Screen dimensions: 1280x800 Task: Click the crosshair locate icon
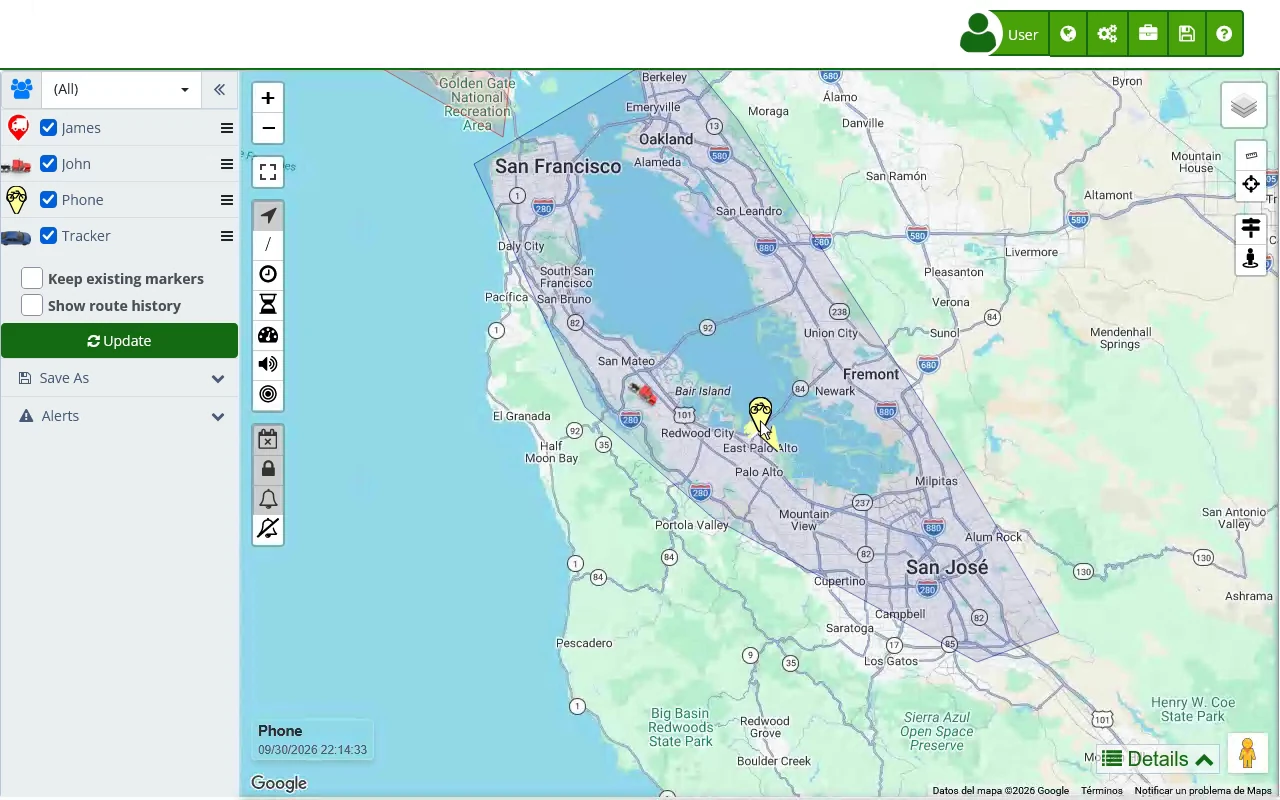click(1251, 184)
